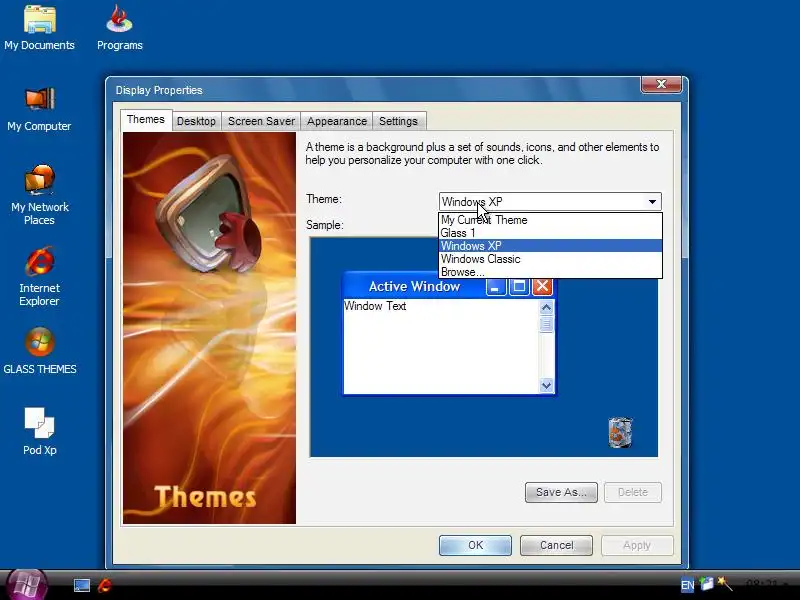Click the sample window maximize button
This screenshot has width=800, height=600.
pyautogui.click(x=519, y=287)
